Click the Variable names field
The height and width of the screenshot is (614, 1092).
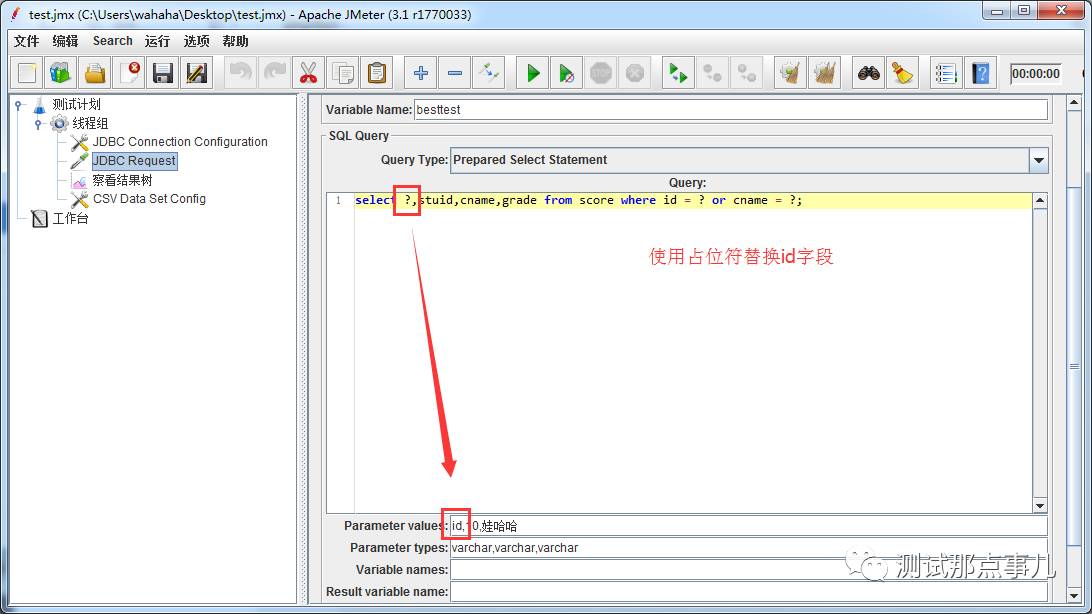click(749, 569)
